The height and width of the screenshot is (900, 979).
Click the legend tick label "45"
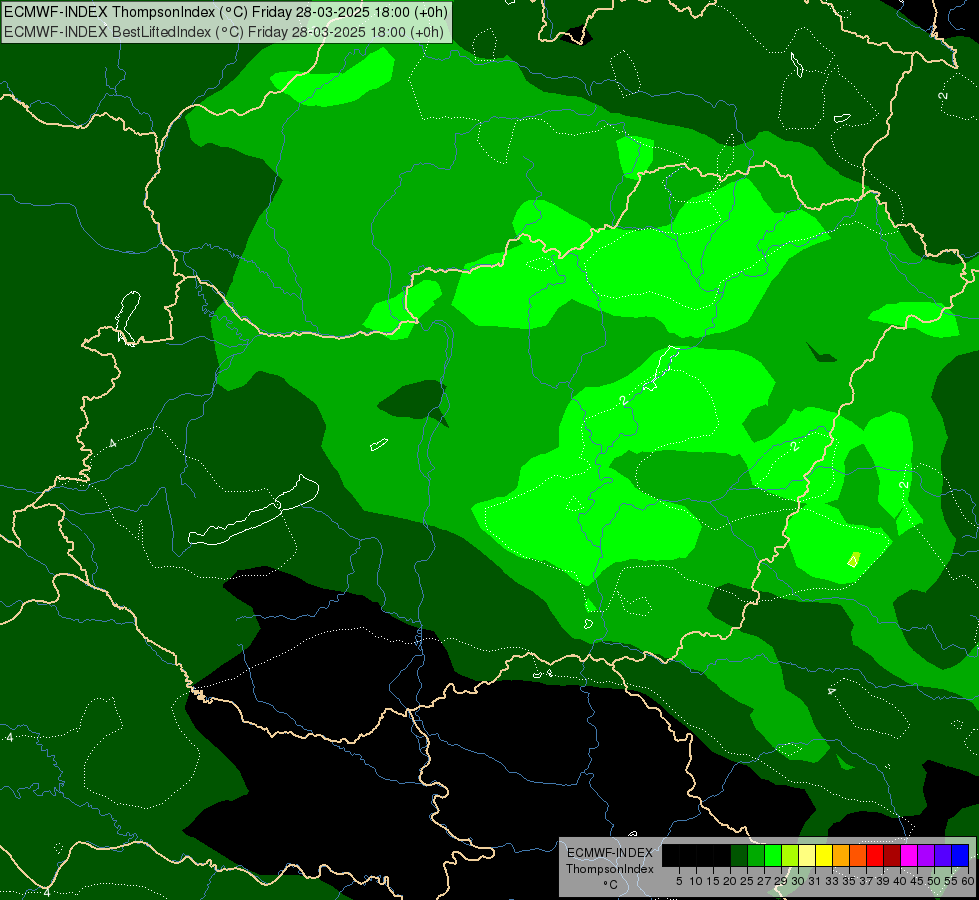coord(917,881)
